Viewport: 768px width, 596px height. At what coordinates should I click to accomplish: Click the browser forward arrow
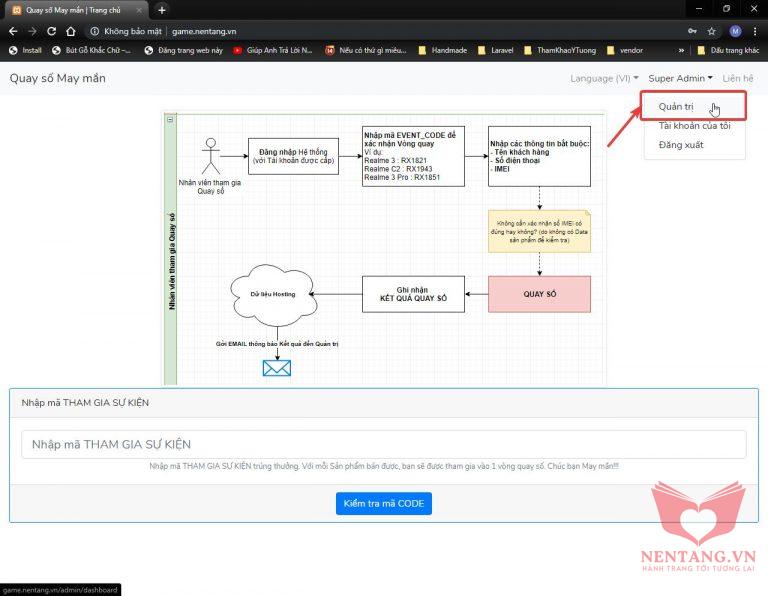32,31
